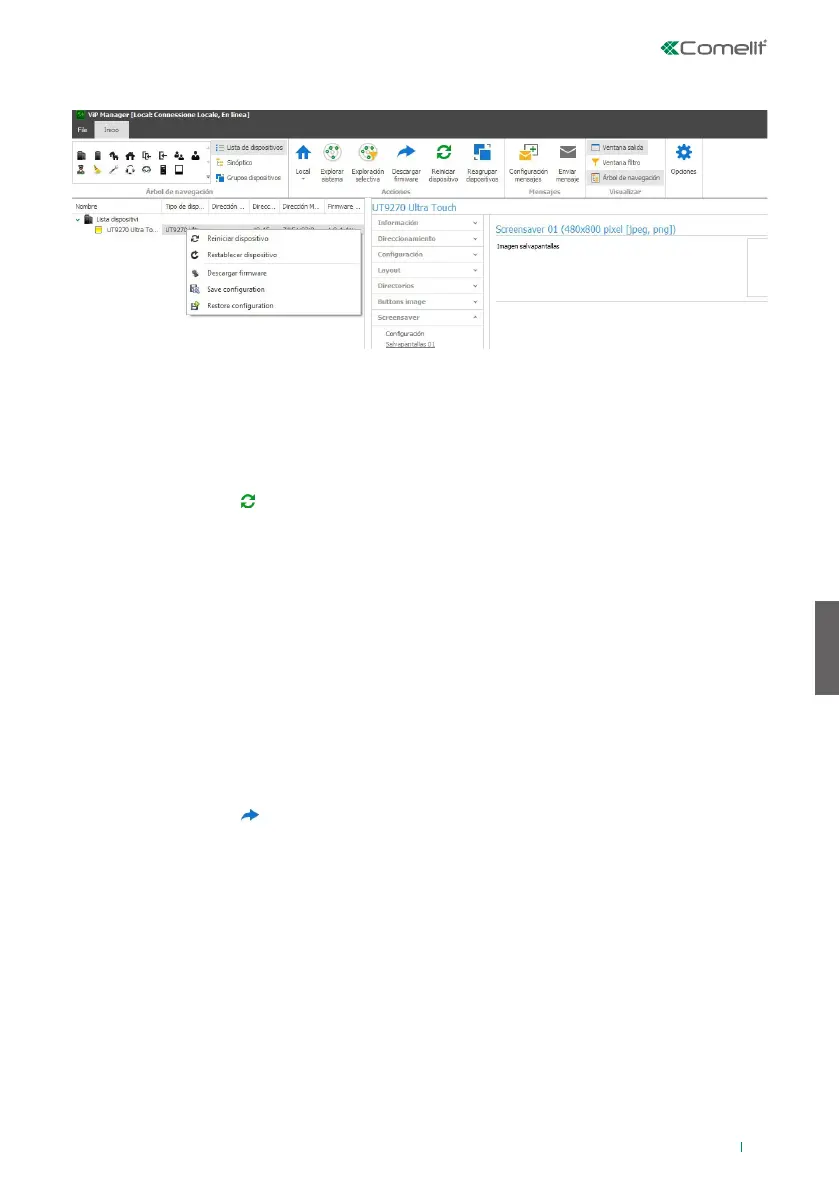The width and height of the screenshot is (839, 1191).
Task: Open Configuración item under Screensaver
Action: pyautogui.click(x=405, y=333)
